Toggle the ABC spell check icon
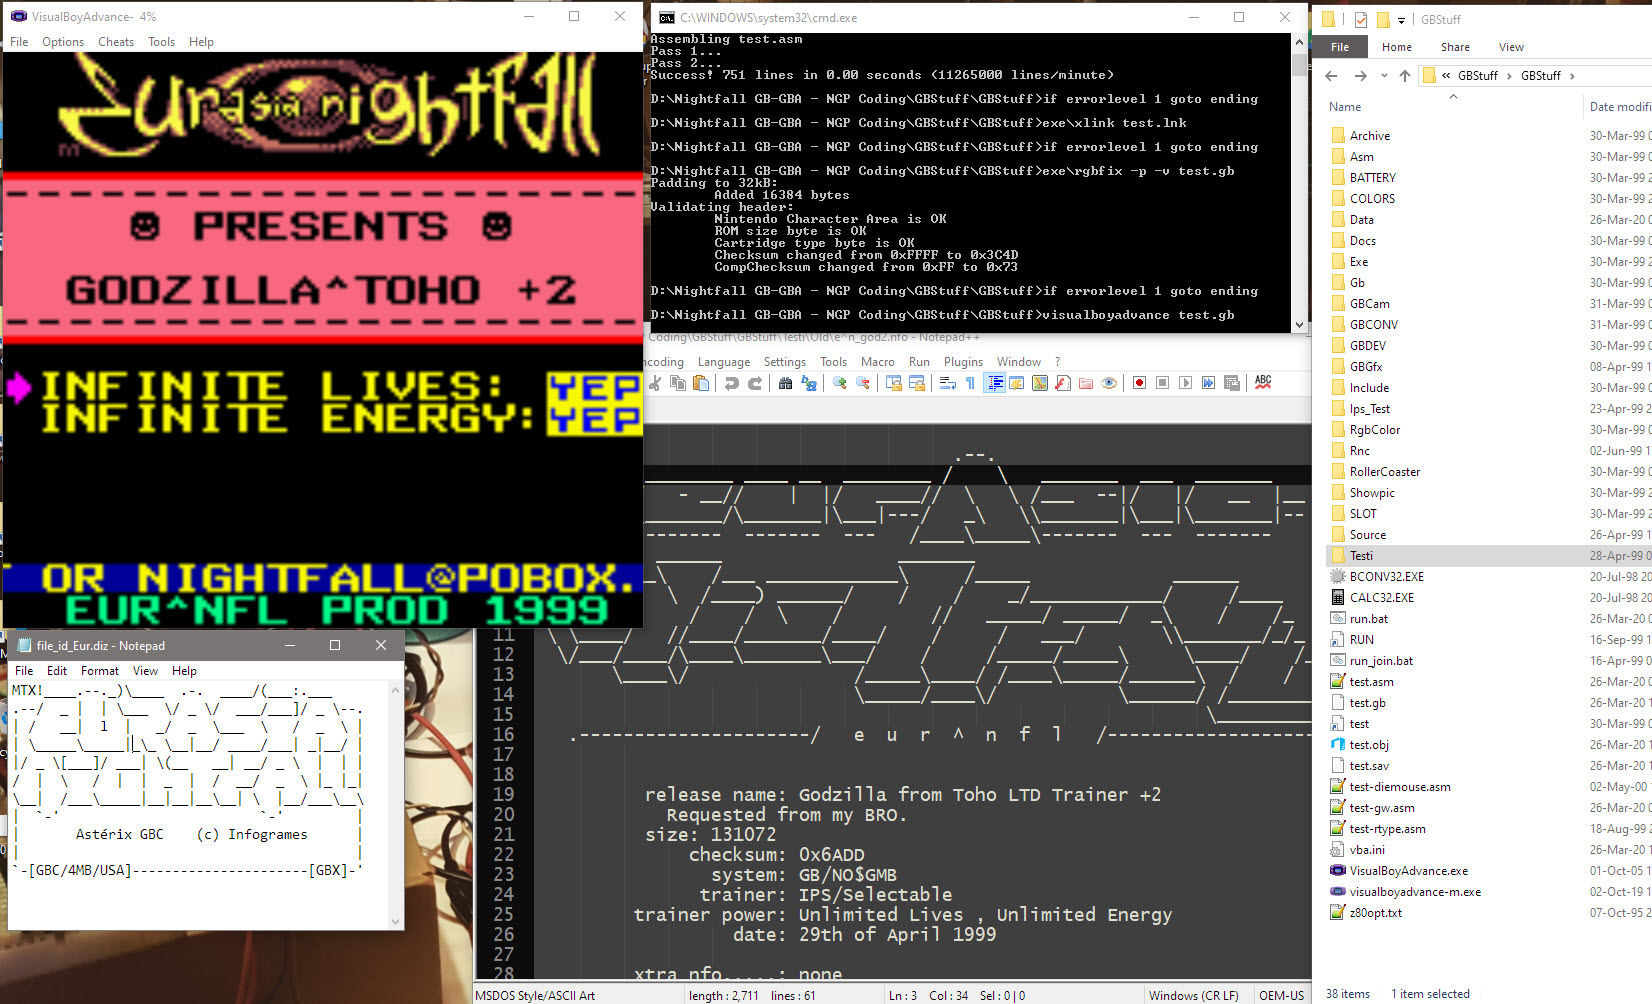Image resolution: width=1652 pixels, height=1004 pixels. tap(1263, 383)
